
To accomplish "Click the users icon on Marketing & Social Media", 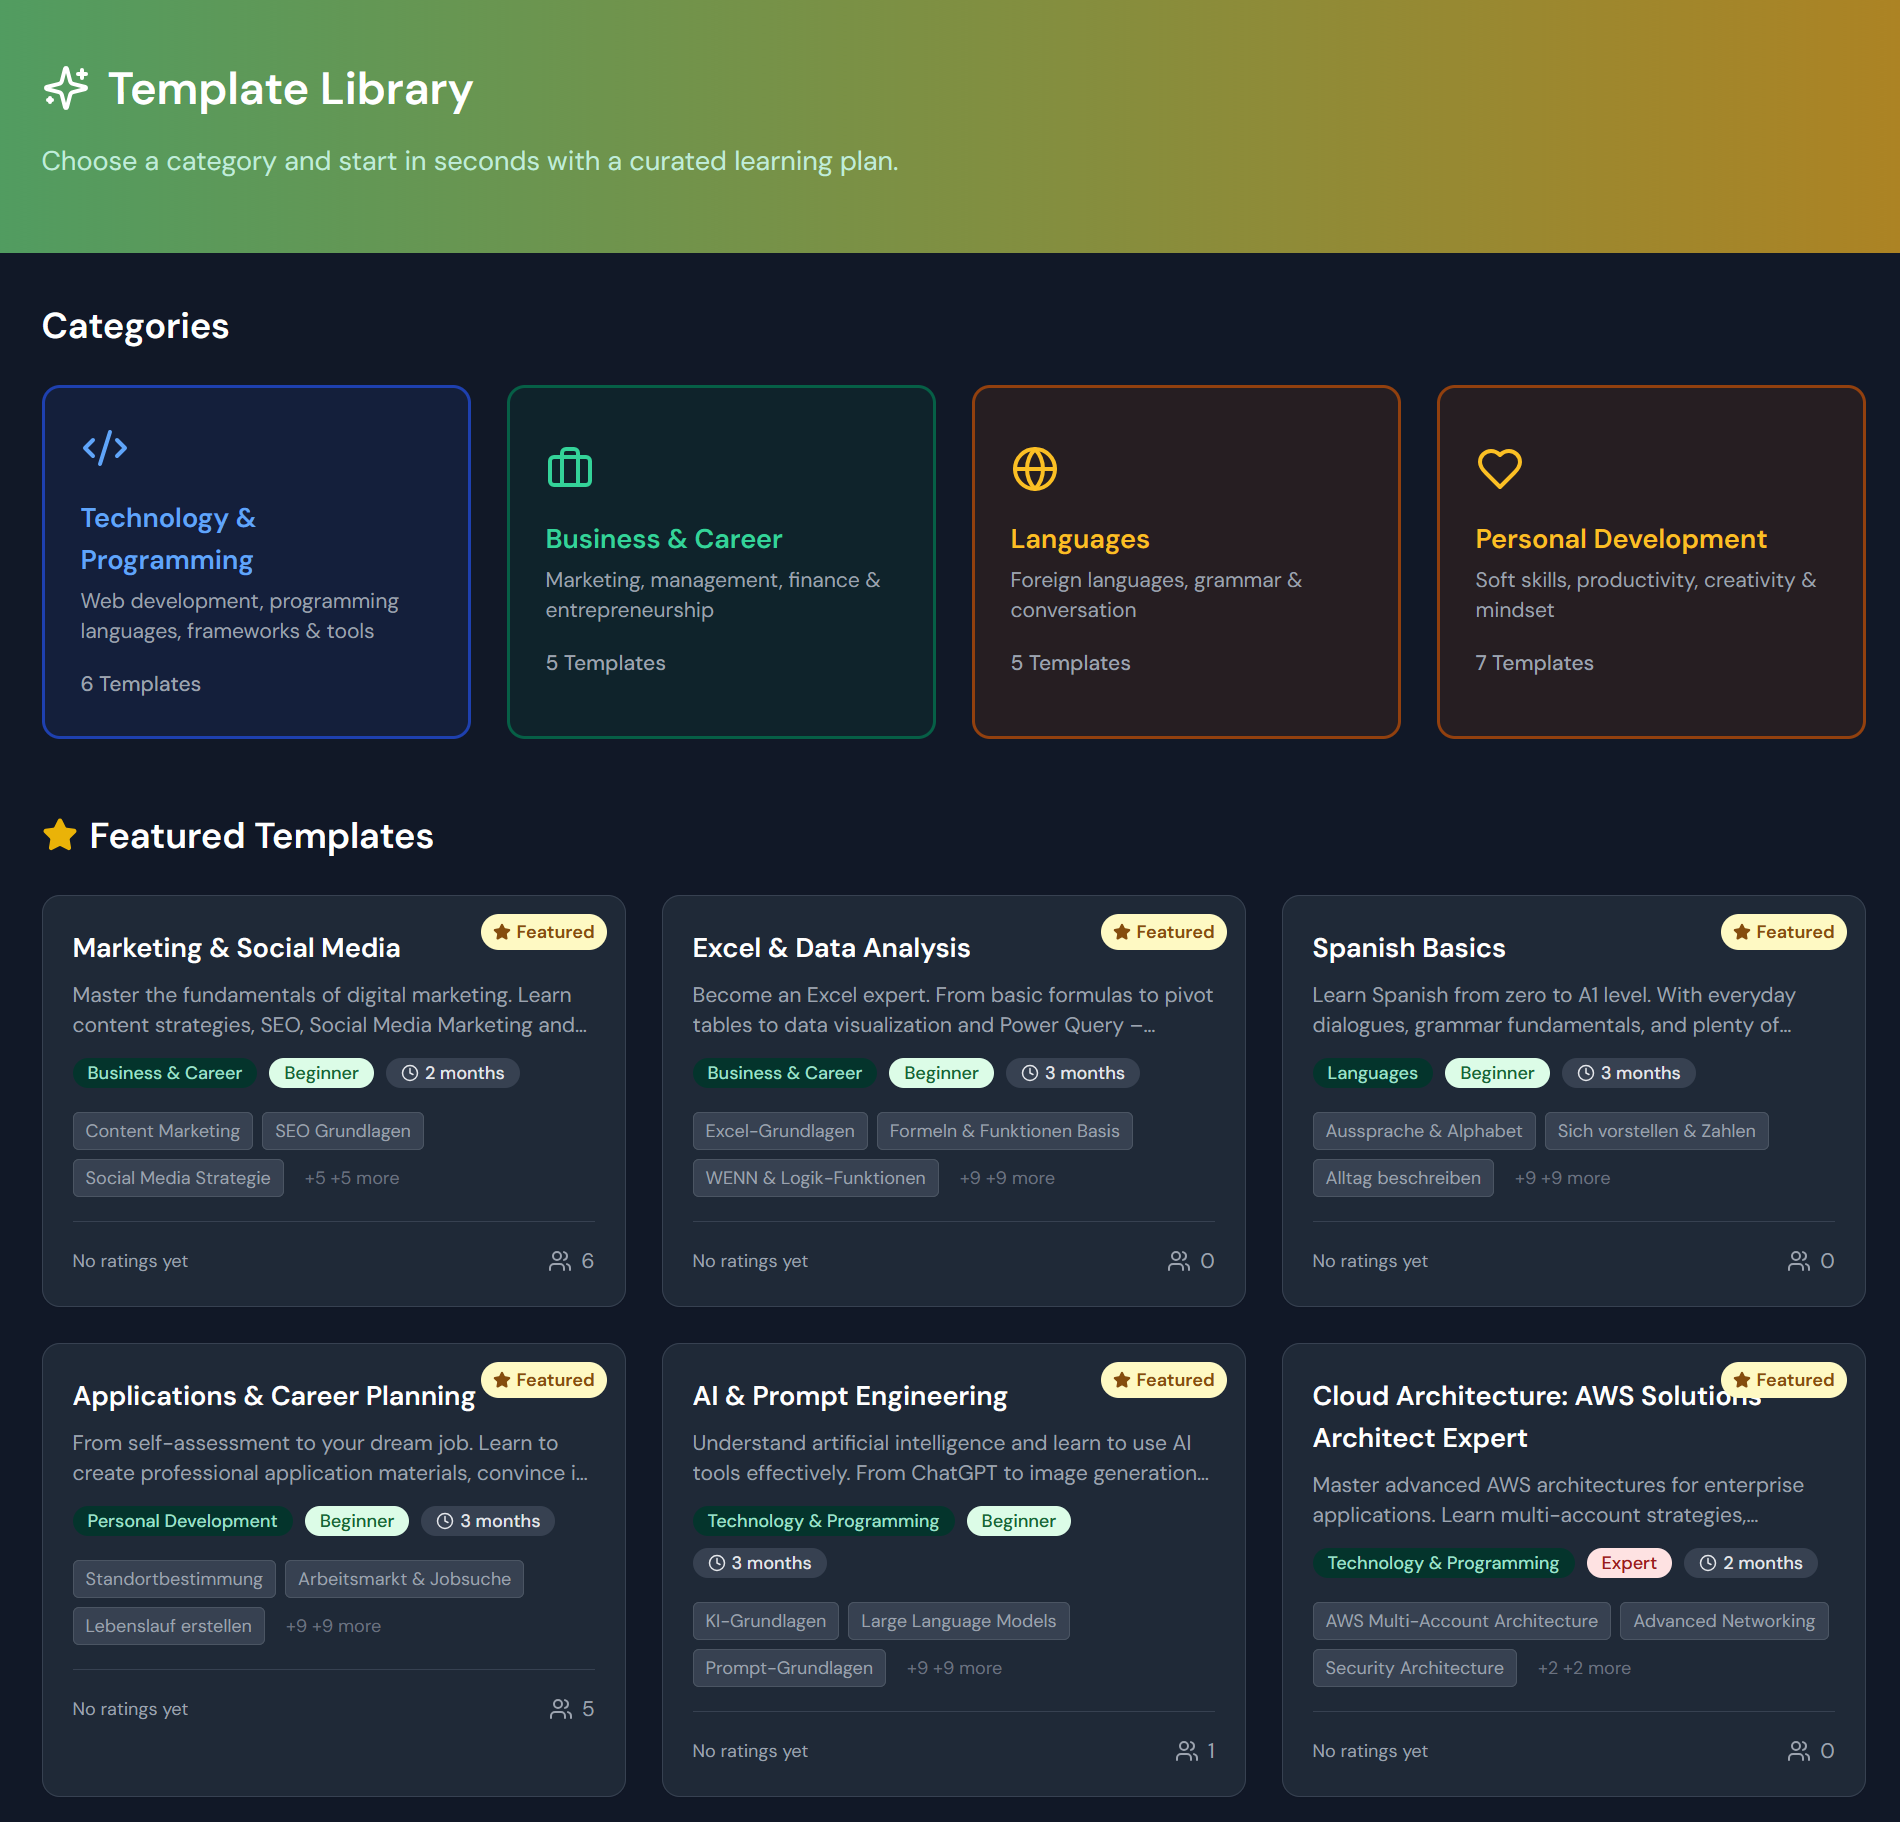I will tap(560, 1261).
